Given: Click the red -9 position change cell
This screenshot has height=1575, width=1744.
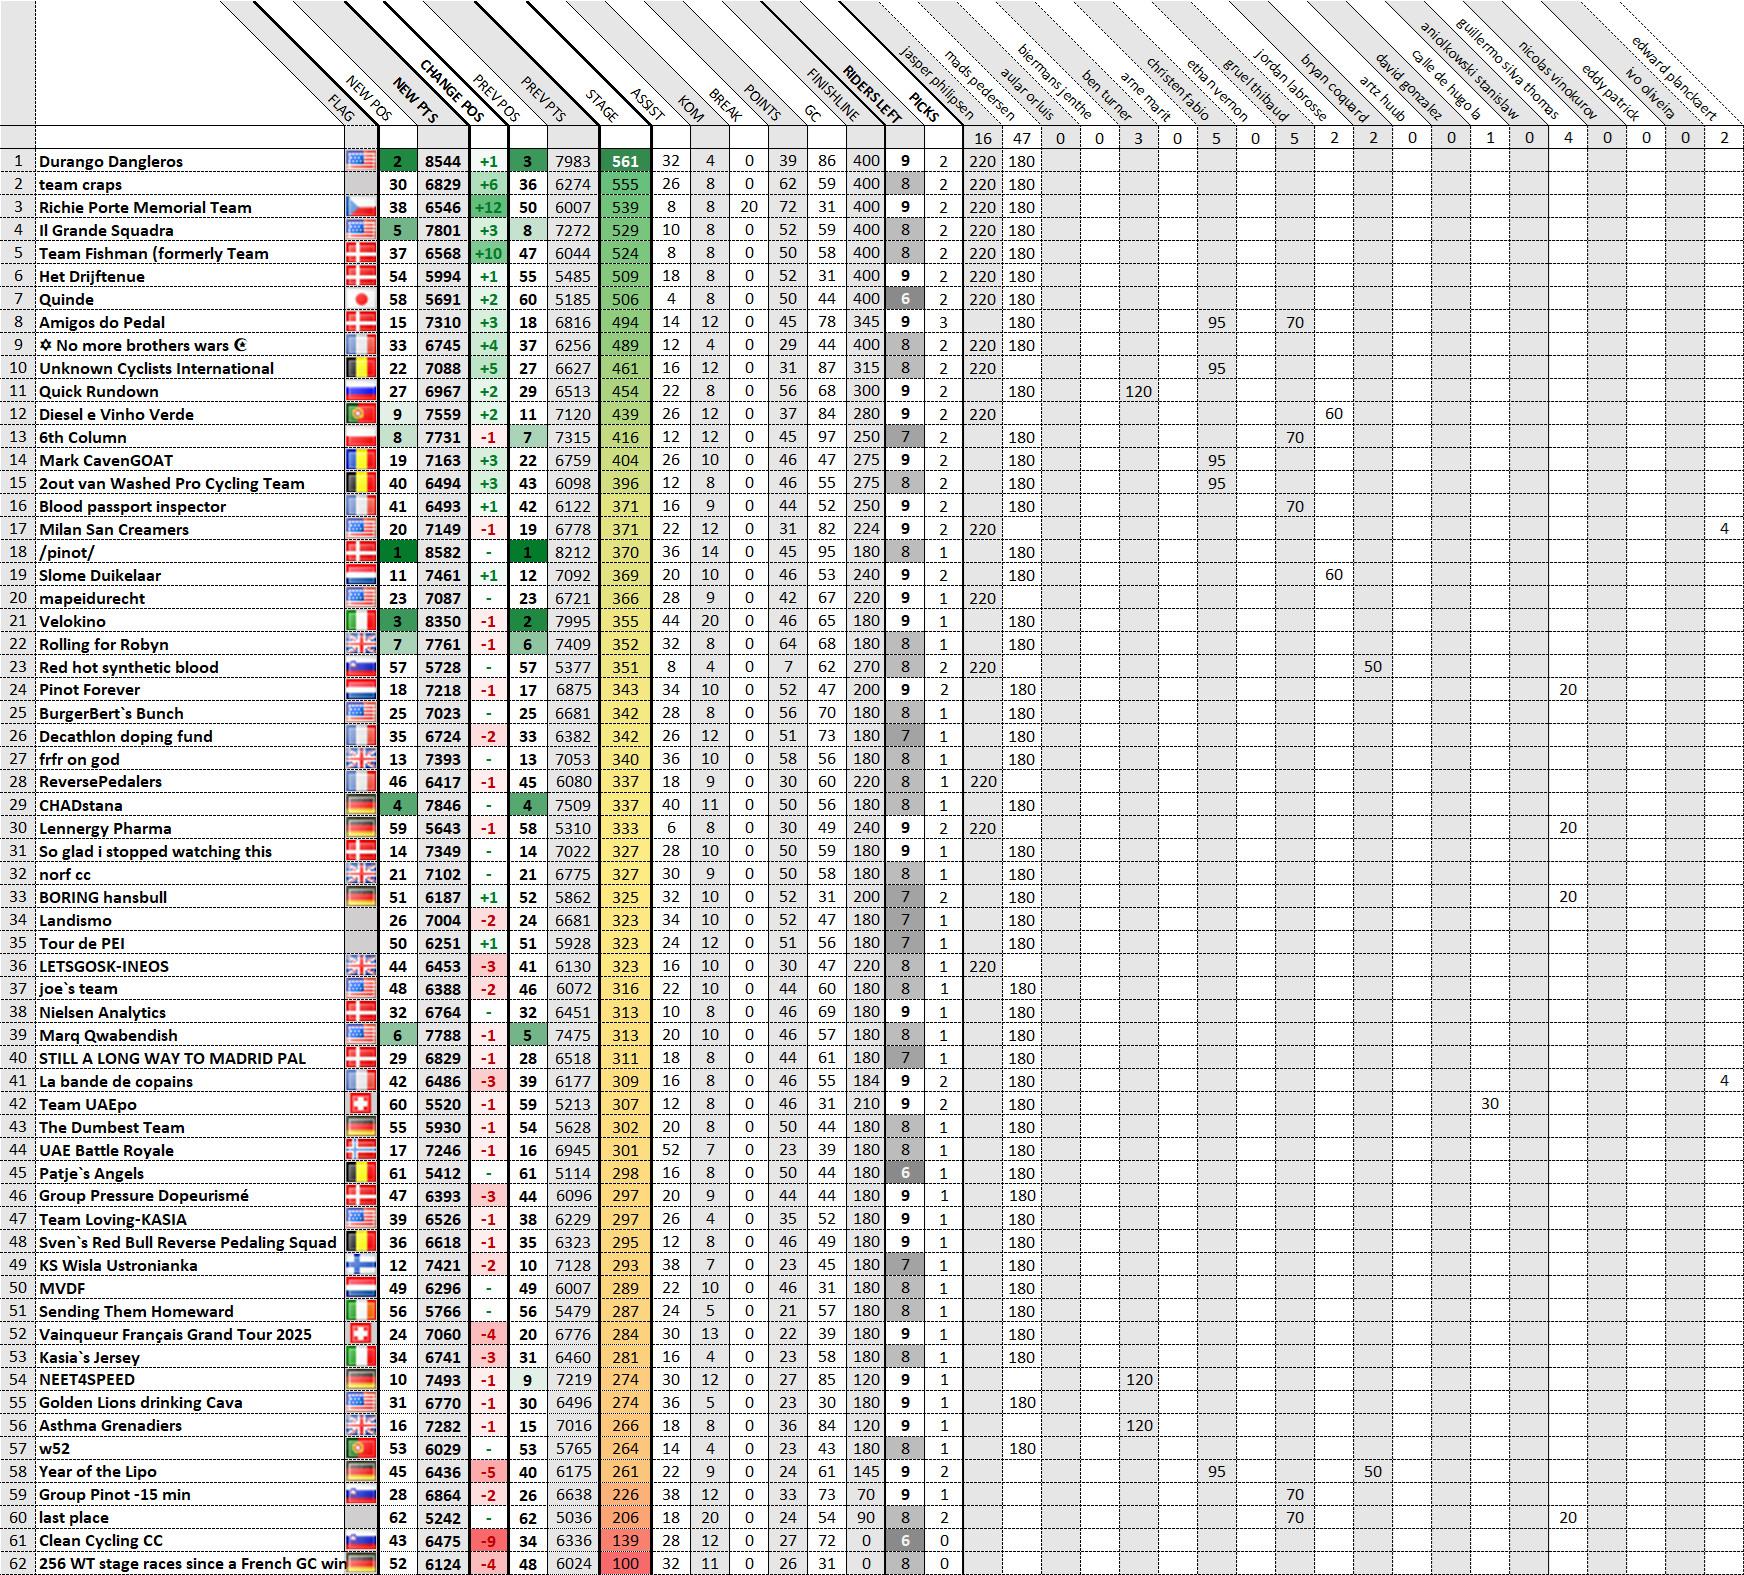Looking at the screenshot, I should point(488,1541).
